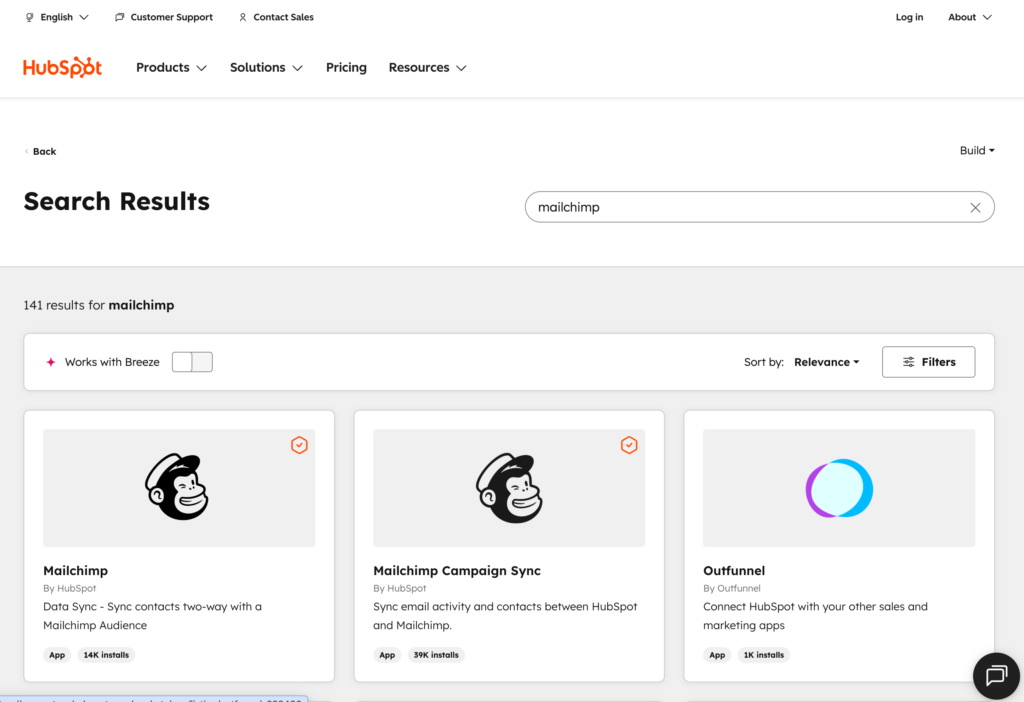Toggle the Works with Breeze switch
Screen dimensions: 1024x702
pos(192,362)
